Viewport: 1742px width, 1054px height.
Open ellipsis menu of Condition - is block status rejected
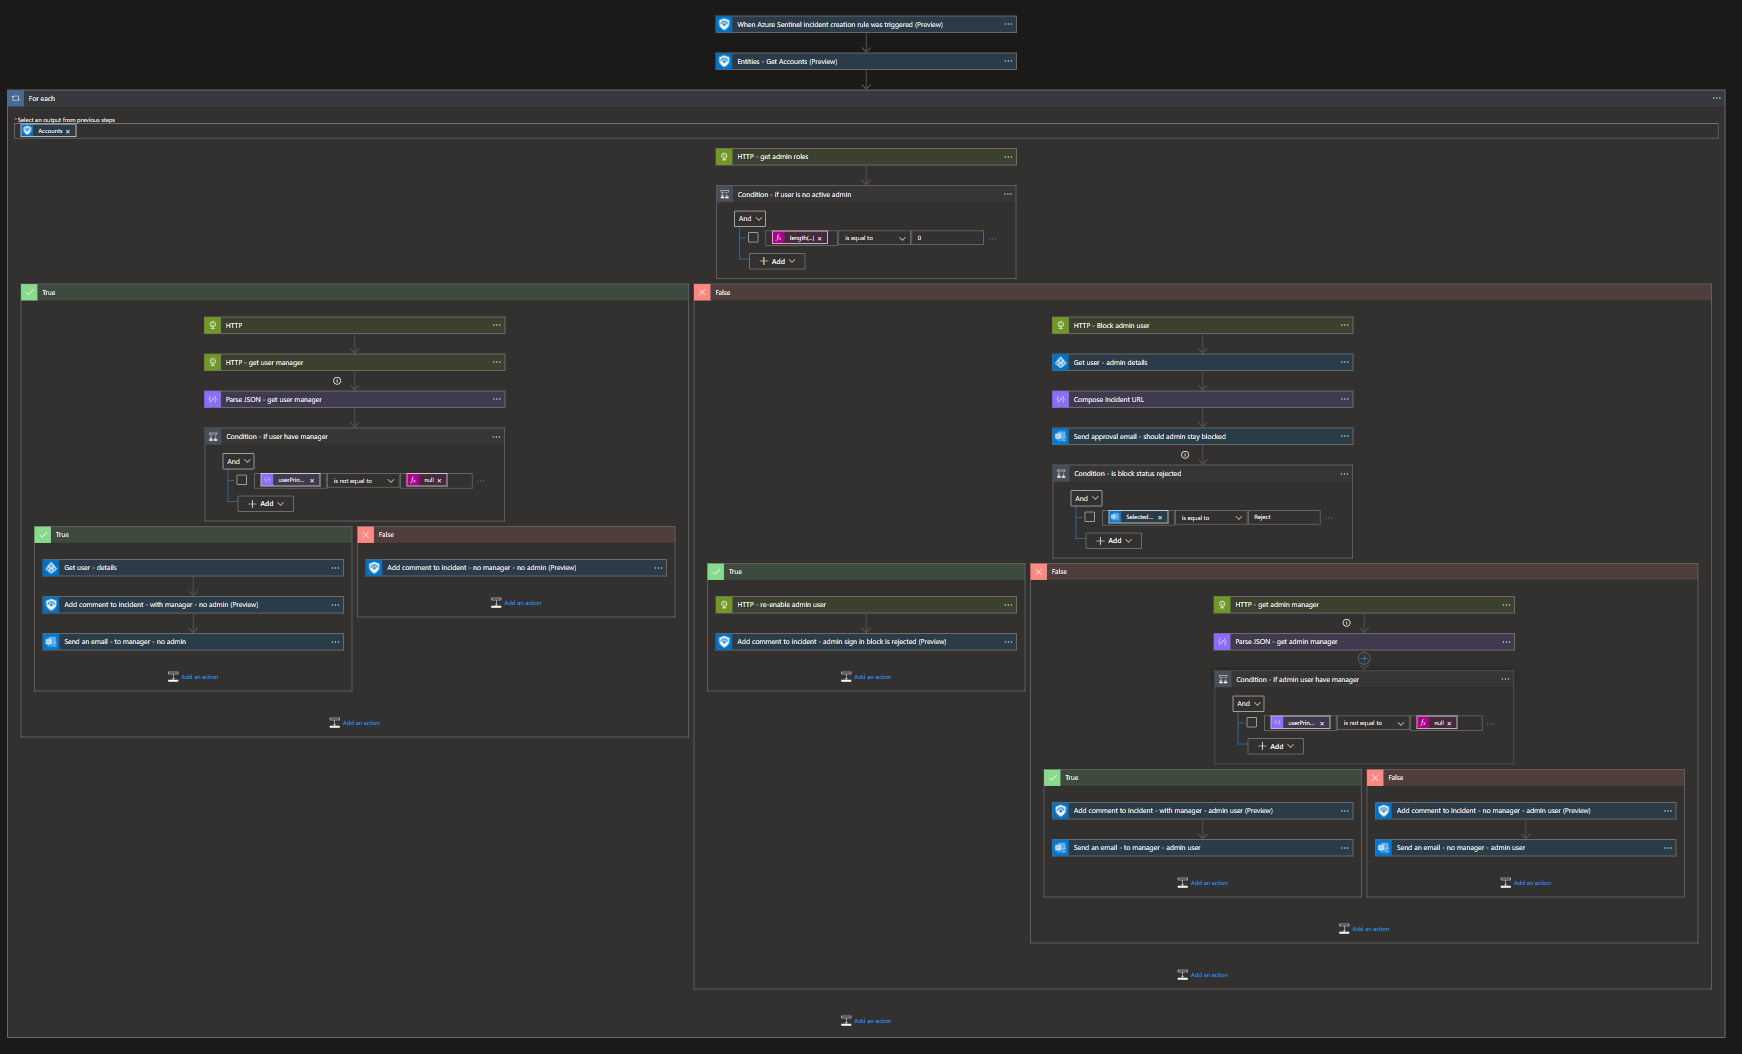click(1345, 473)
